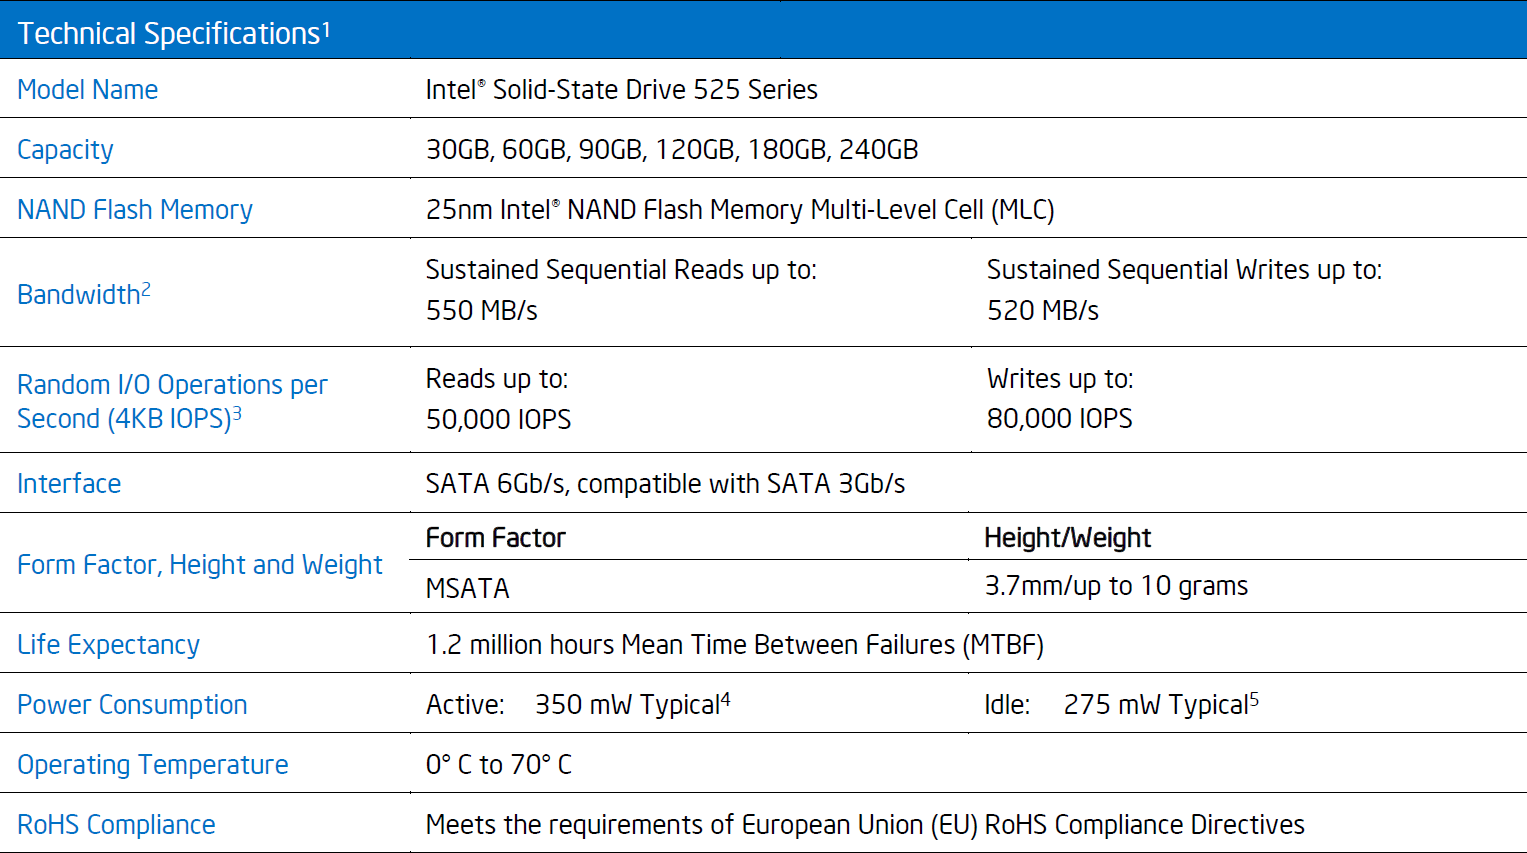
Task: Click the RoHS Compliance label
Action: (116, 825)
